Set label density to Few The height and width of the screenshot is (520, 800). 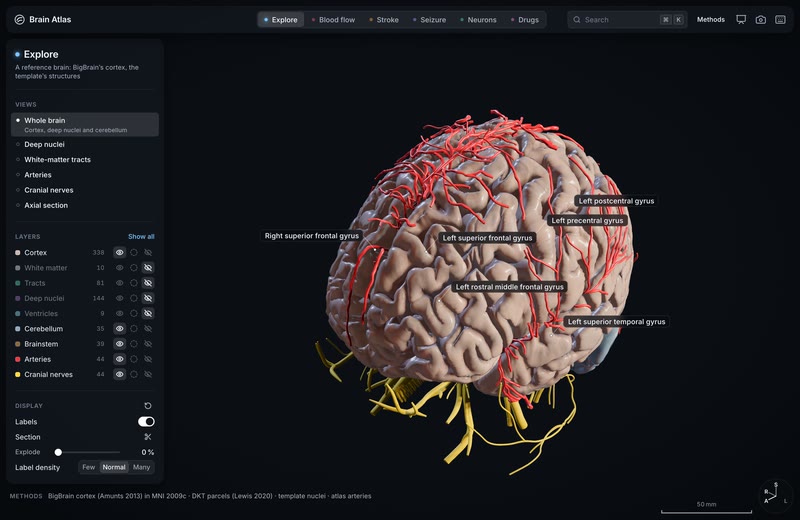pyautogui.click(x=89, y=467)
